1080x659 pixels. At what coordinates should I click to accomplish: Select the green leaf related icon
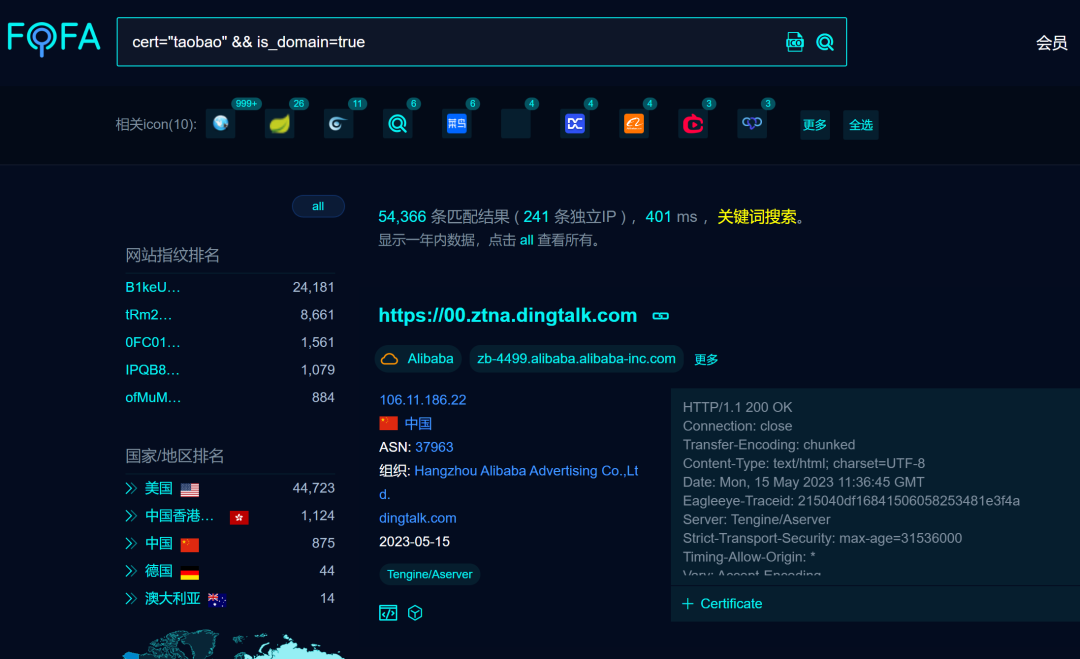pyautogui.click(x=279, y=124)
